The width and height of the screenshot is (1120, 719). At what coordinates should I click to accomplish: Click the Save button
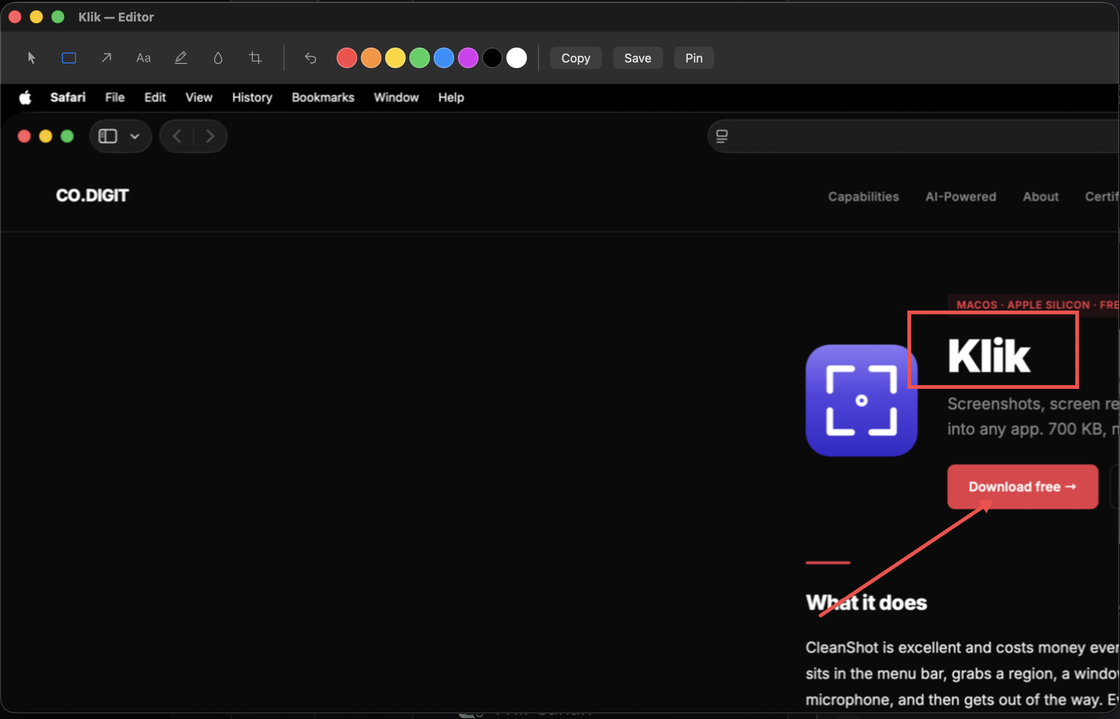click(638, 58)
